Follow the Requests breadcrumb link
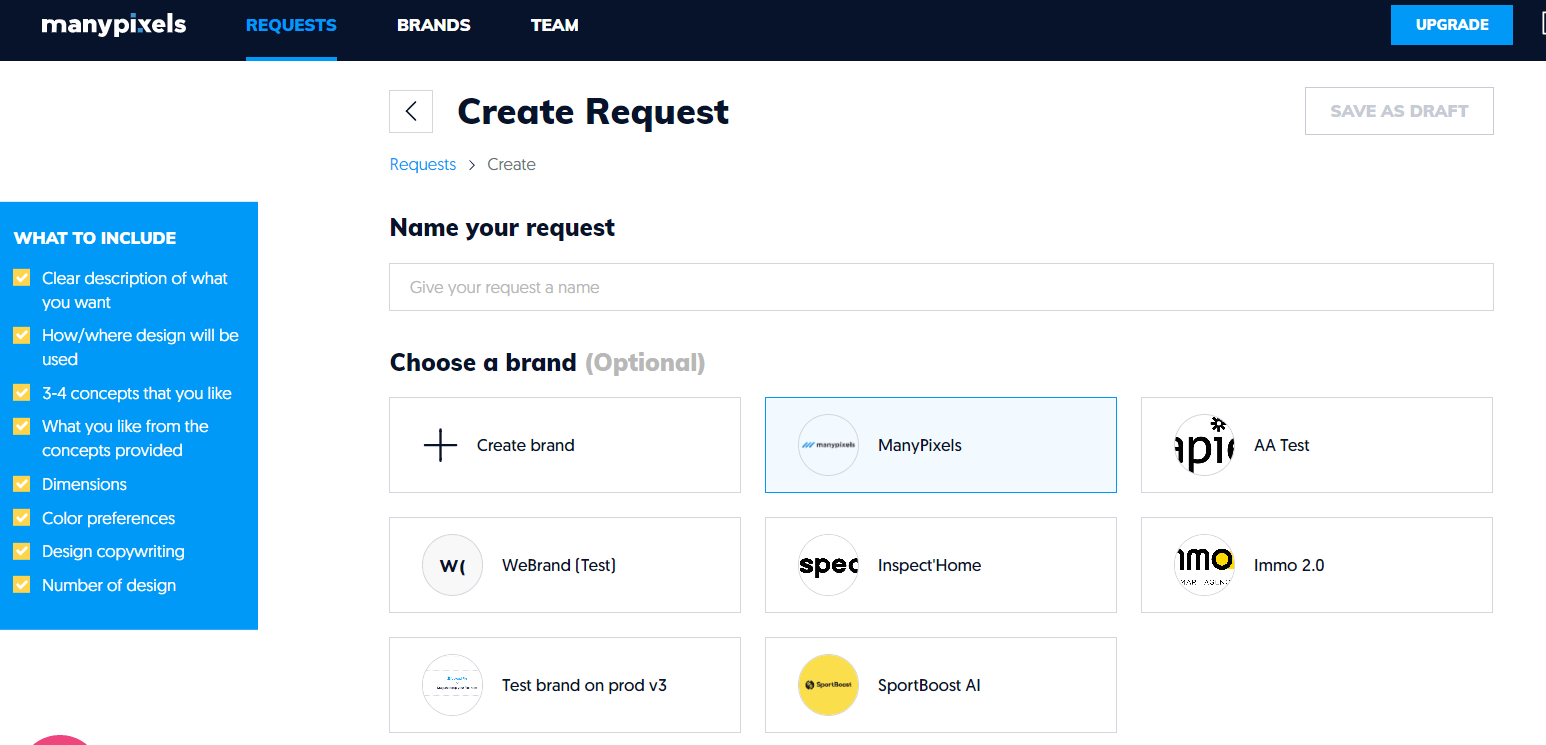This screenshot has width=1546, height=745. pyautogui.click(x=423, y=165)
